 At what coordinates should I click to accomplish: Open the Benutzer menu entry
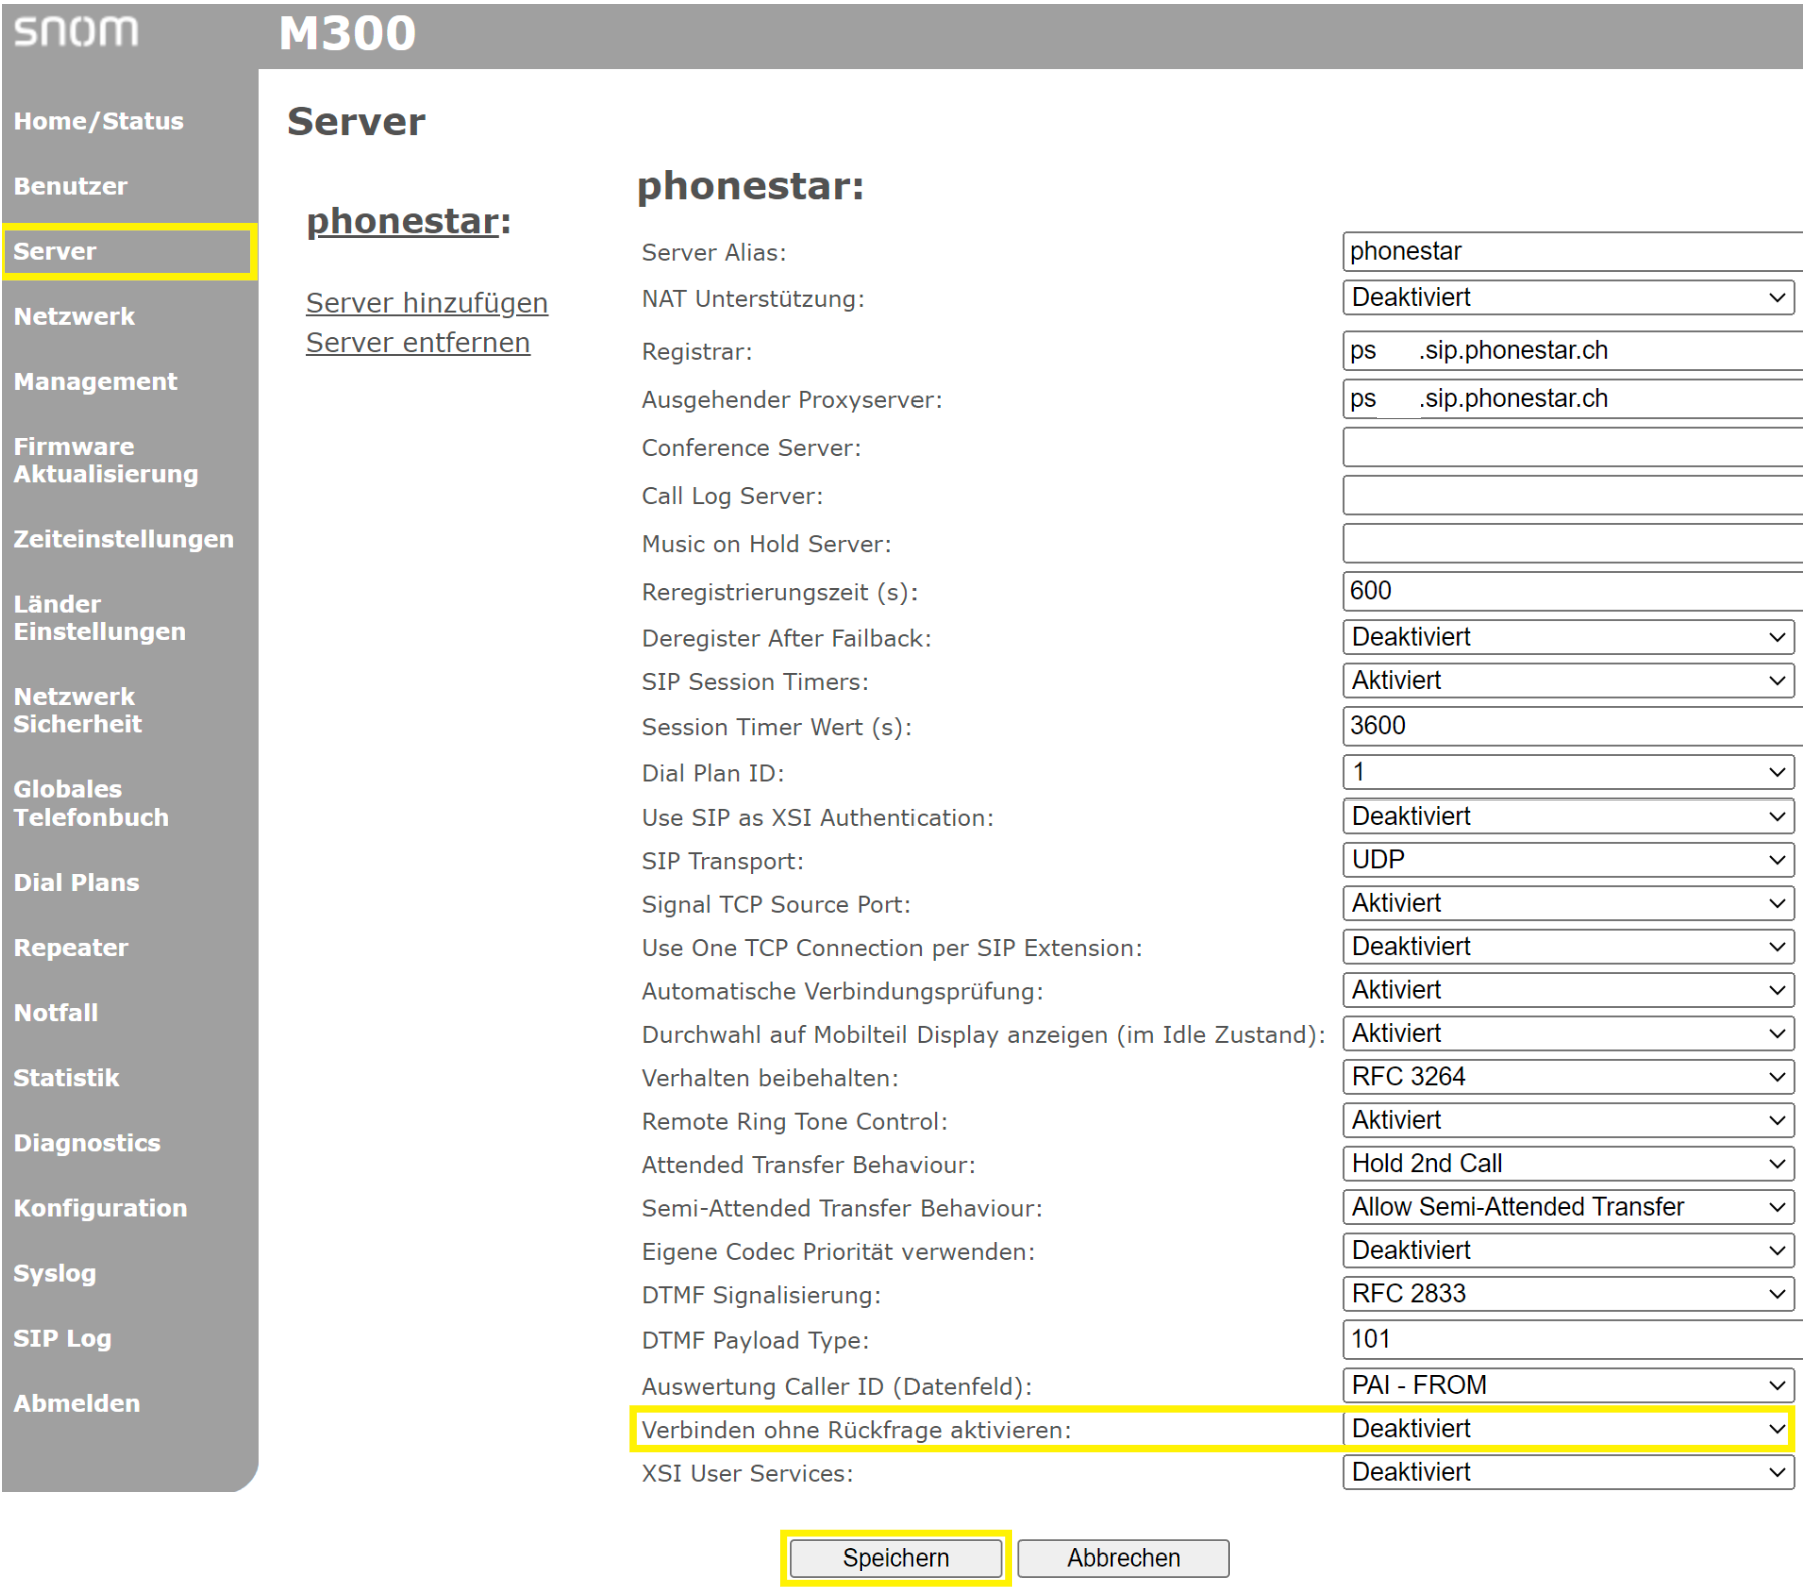coord(70,186)
